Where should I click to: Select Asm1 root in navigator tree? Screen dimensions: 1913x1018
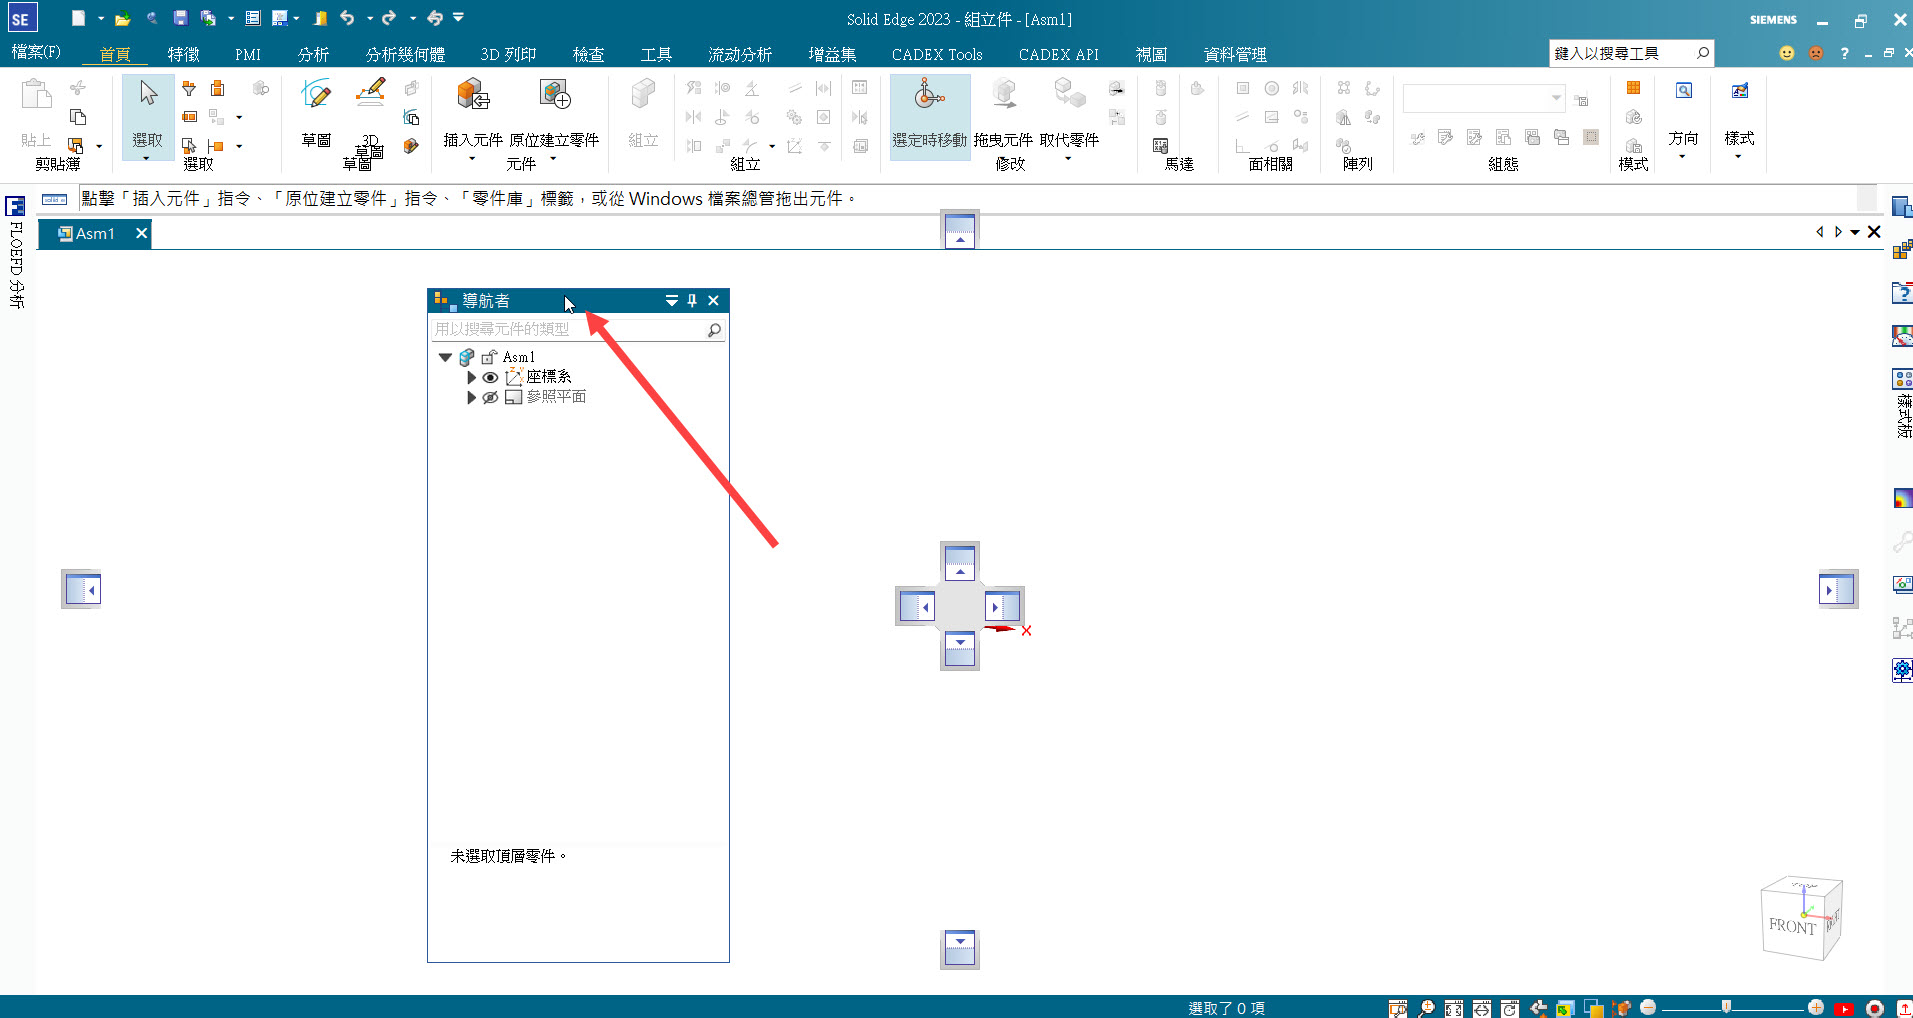click(518, 357)
